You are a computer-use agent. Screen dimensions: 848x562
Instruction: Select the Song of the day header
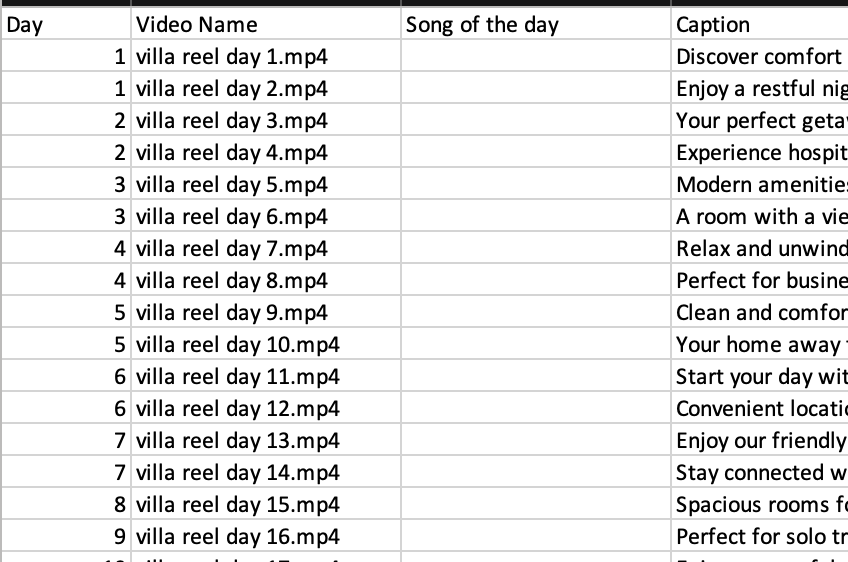click(x=536, y=25)
